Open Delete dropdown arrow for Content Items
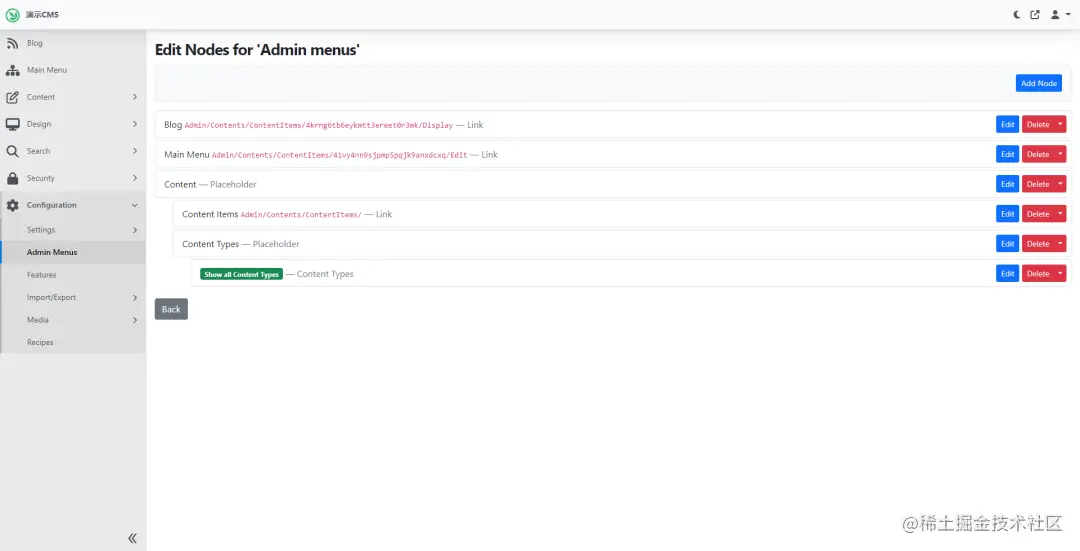The height and width of the screenshot is (551, 1080). pos(1060,214)
